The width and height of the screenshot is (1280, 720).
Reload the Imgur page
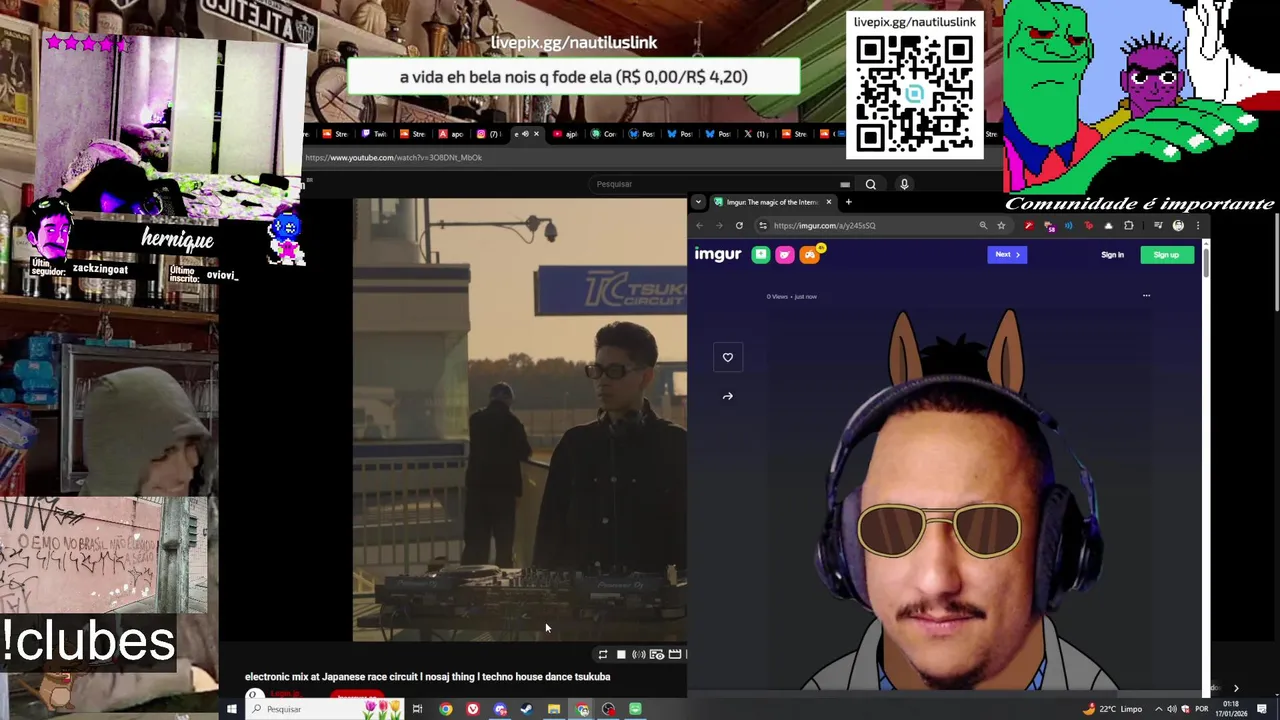(x=739, y=226)
